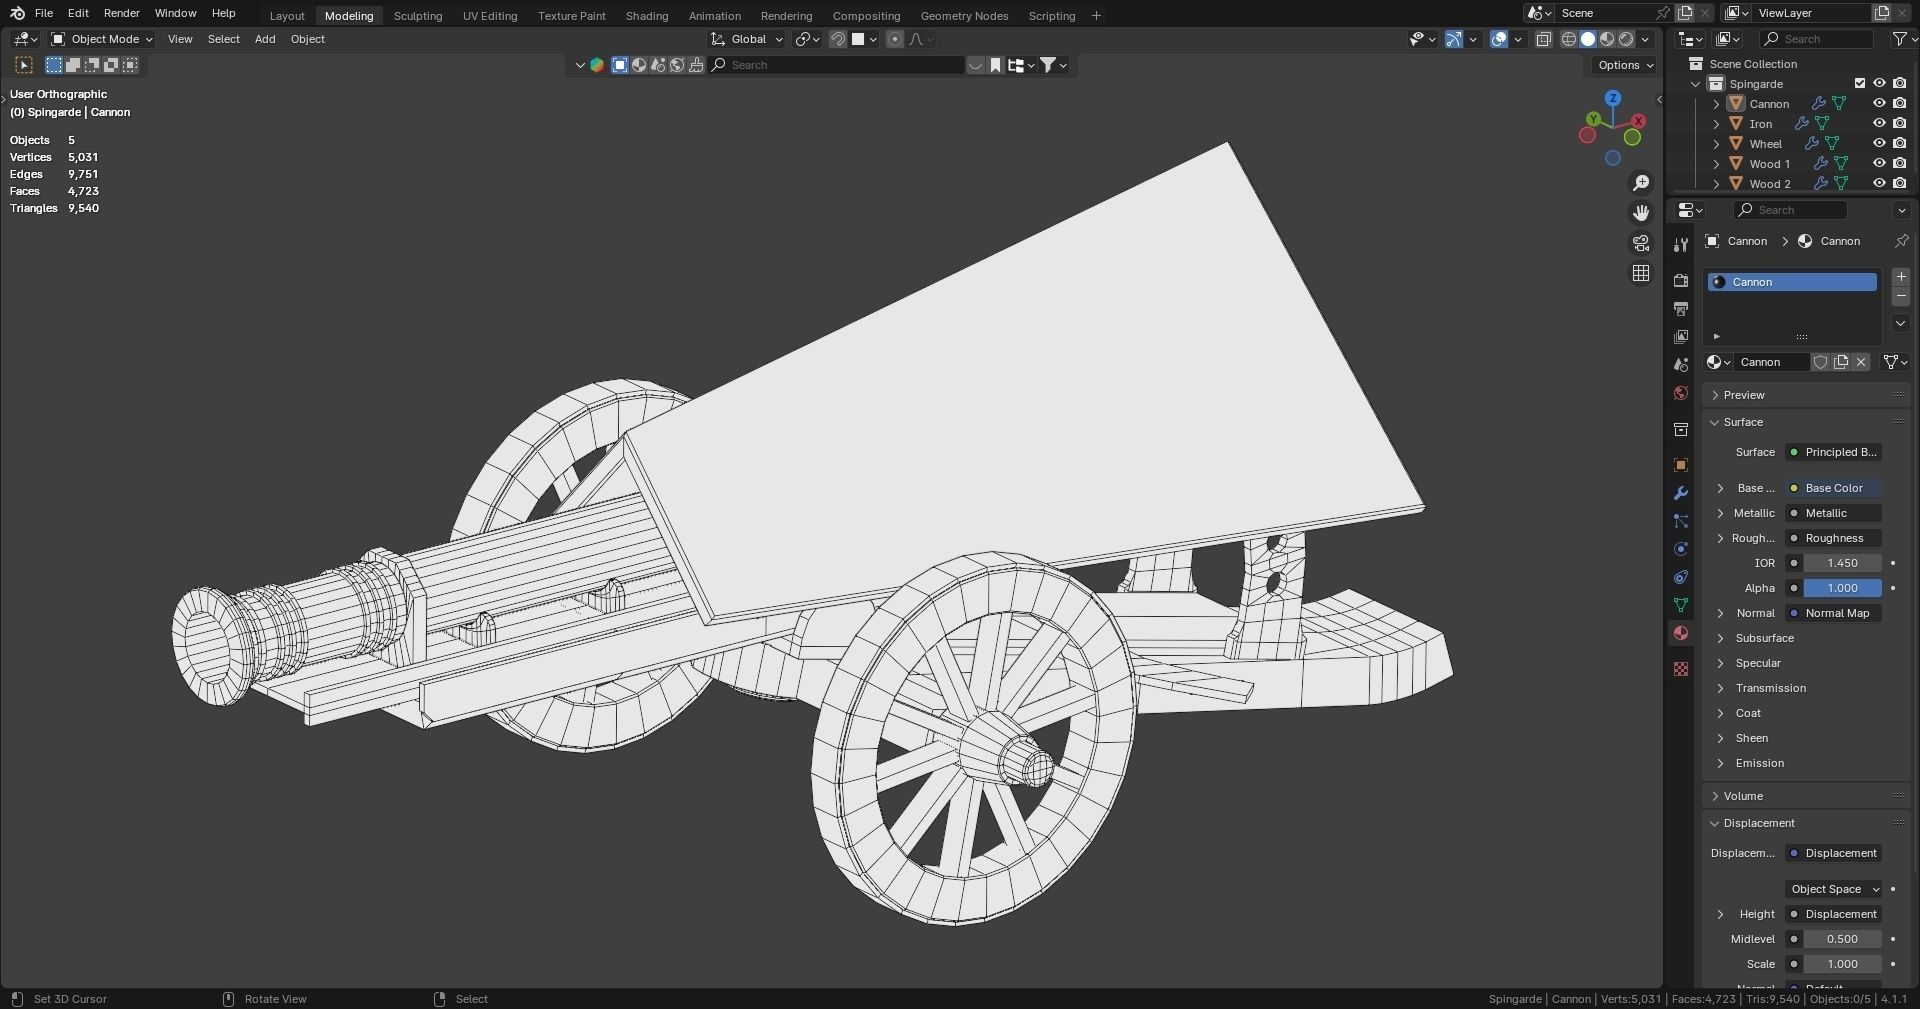Viewport: 1920px width, 1009px height.
Task: Open Global transform orientation dropdown
Action: pos(747,39)
